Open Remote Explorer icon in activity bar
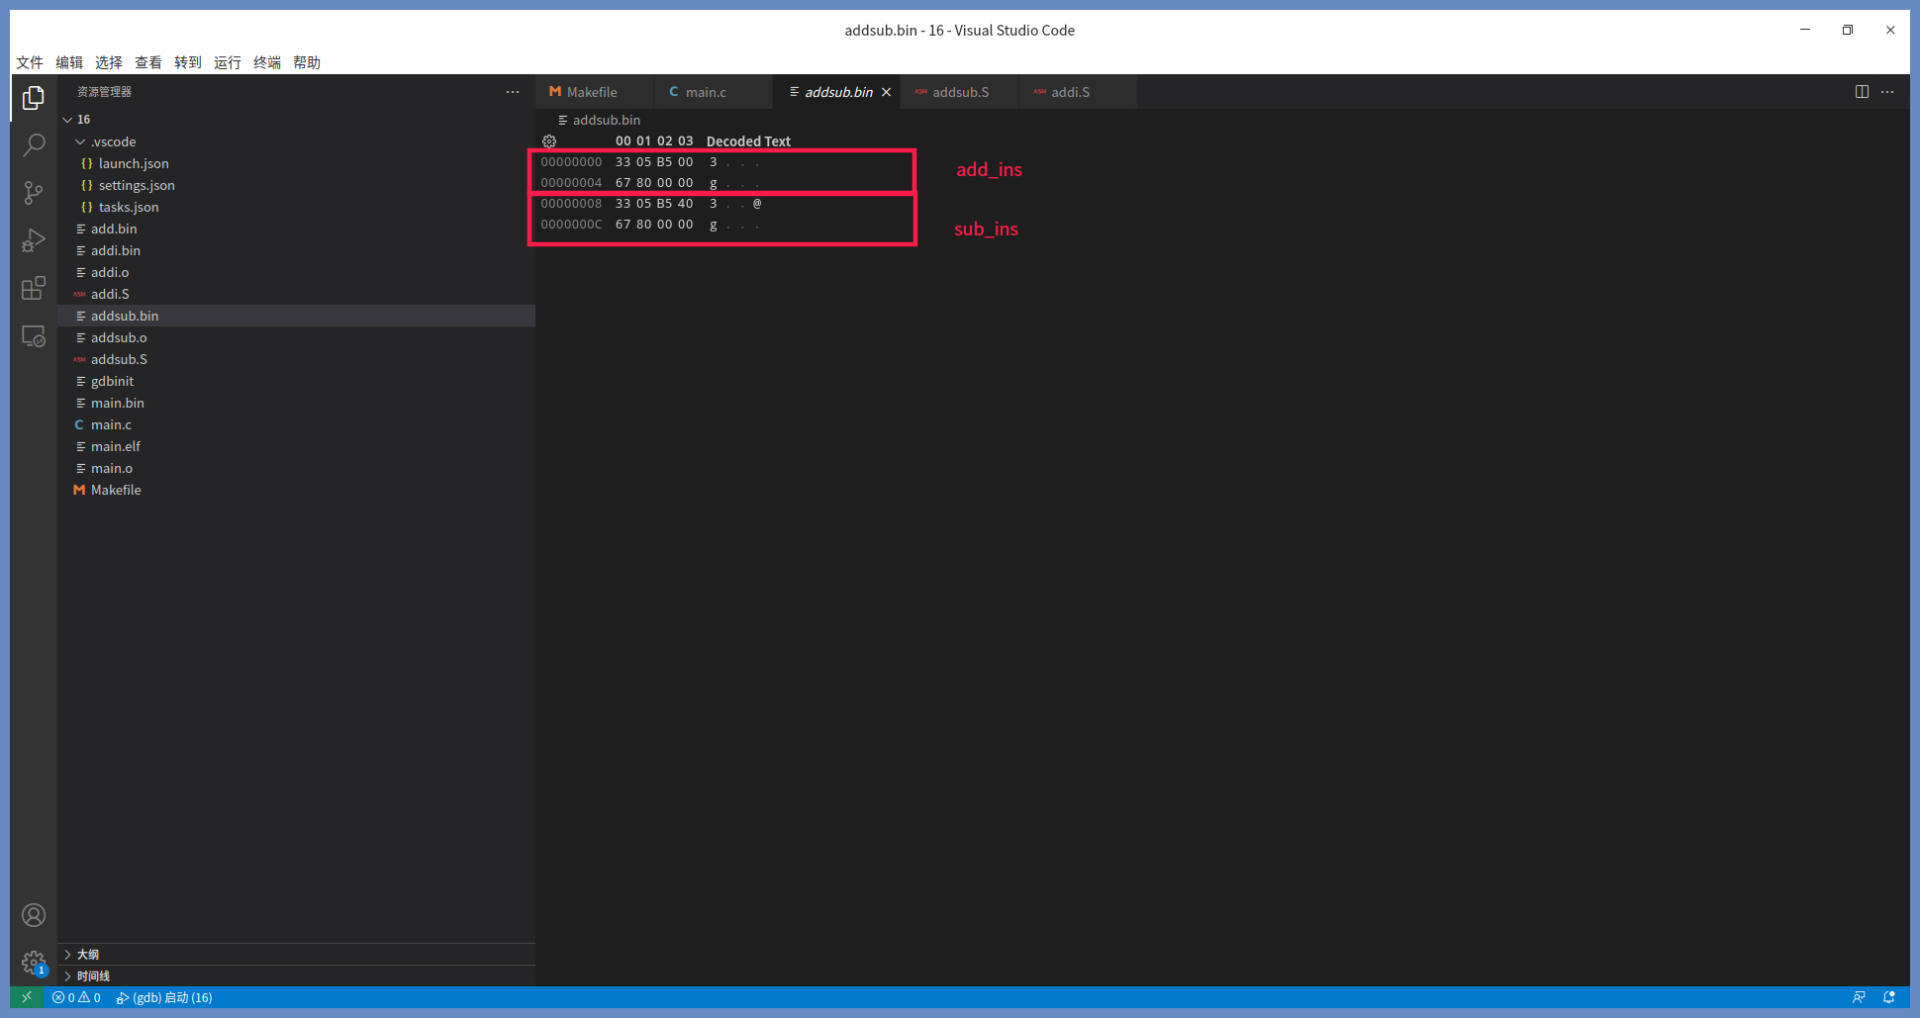 tap(33, 337)
